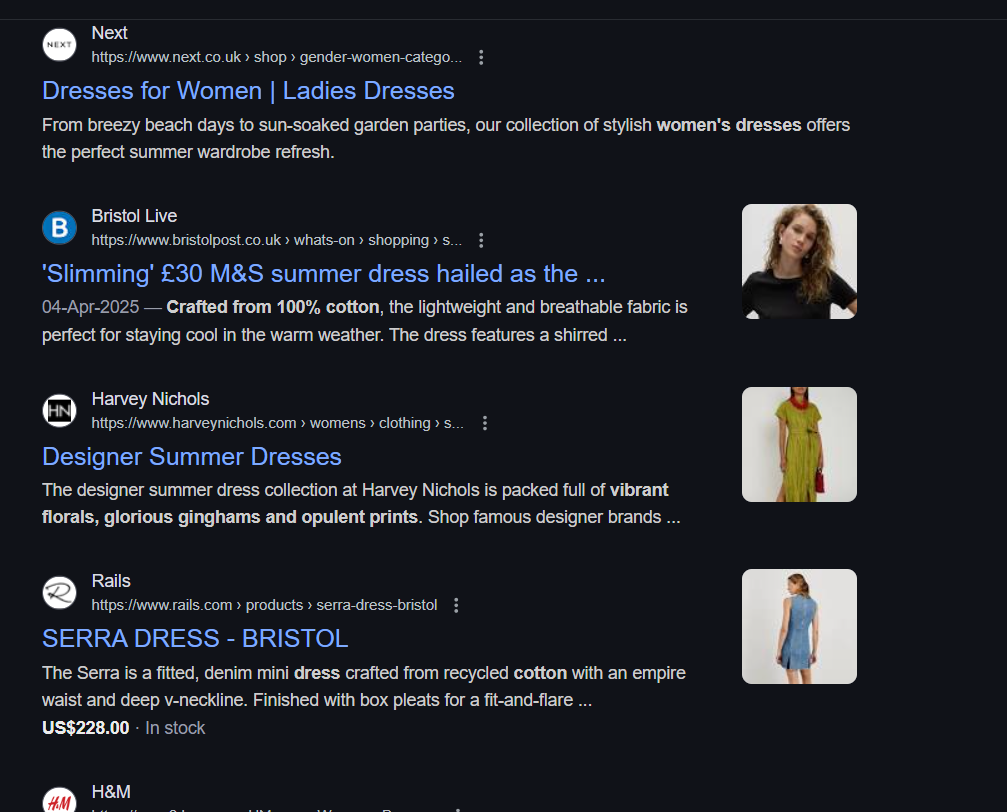Open Harvey Nichols green dress thumbnail

799,445
